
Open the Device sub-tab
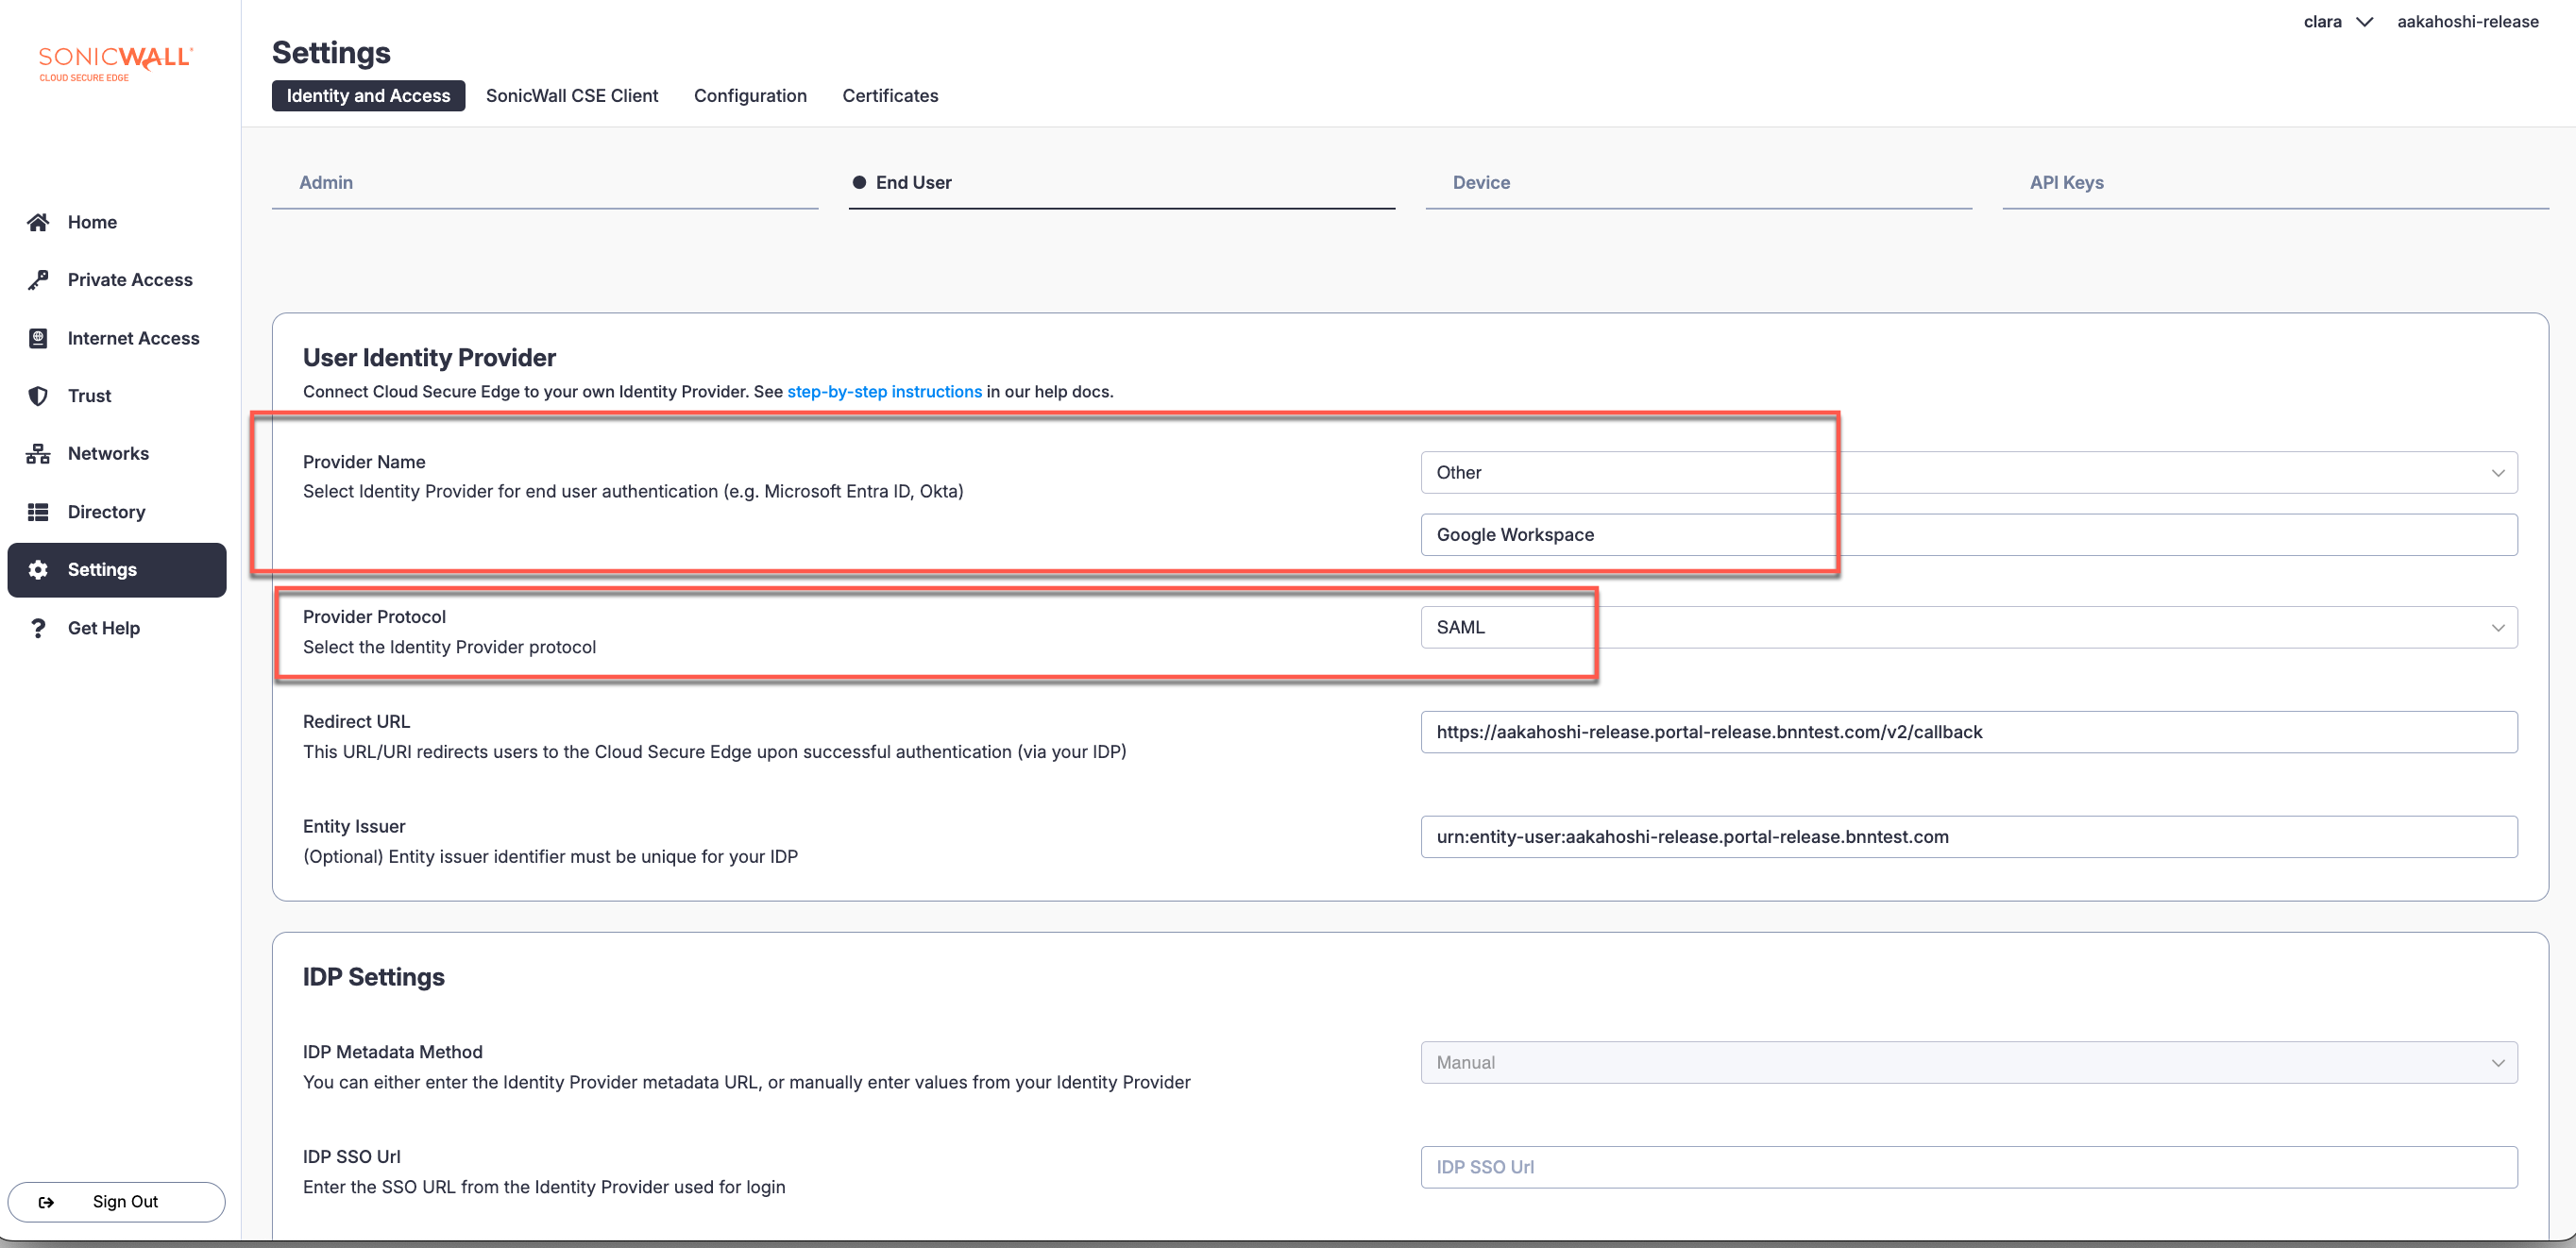coord(1698,183)
